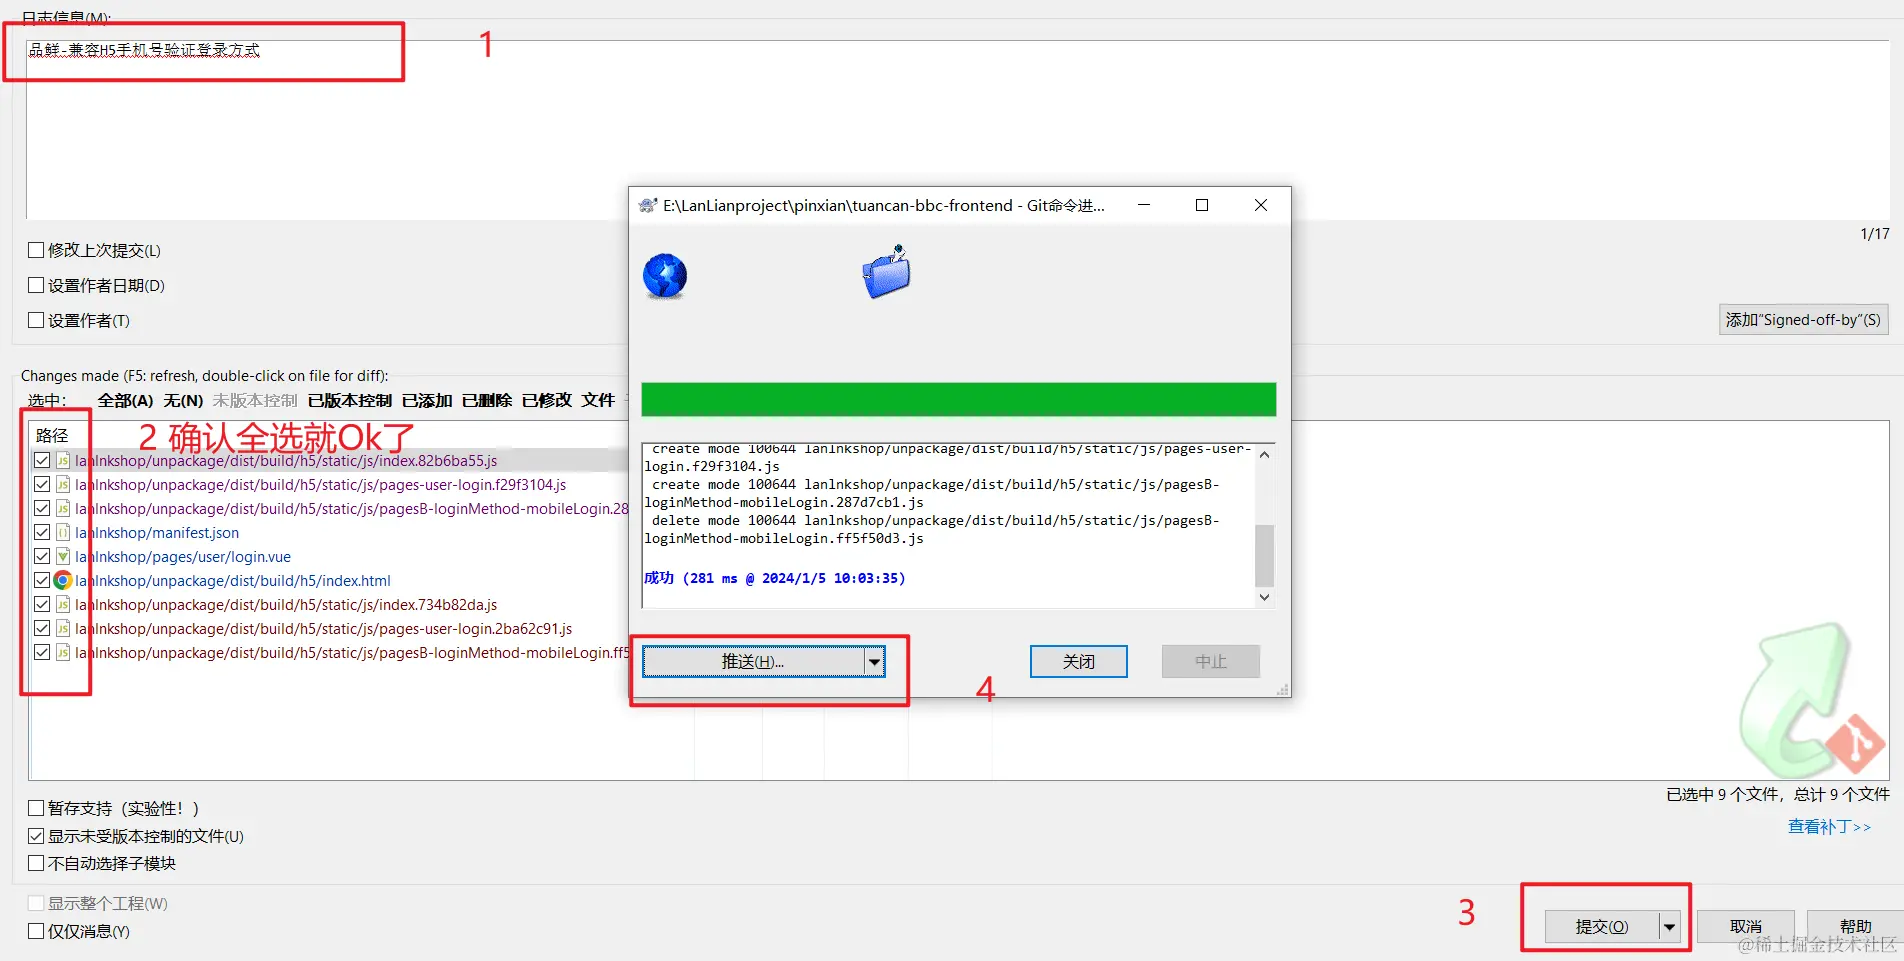
Task: Click the log output scrollbar up arrow
Action: [1264, 455]
